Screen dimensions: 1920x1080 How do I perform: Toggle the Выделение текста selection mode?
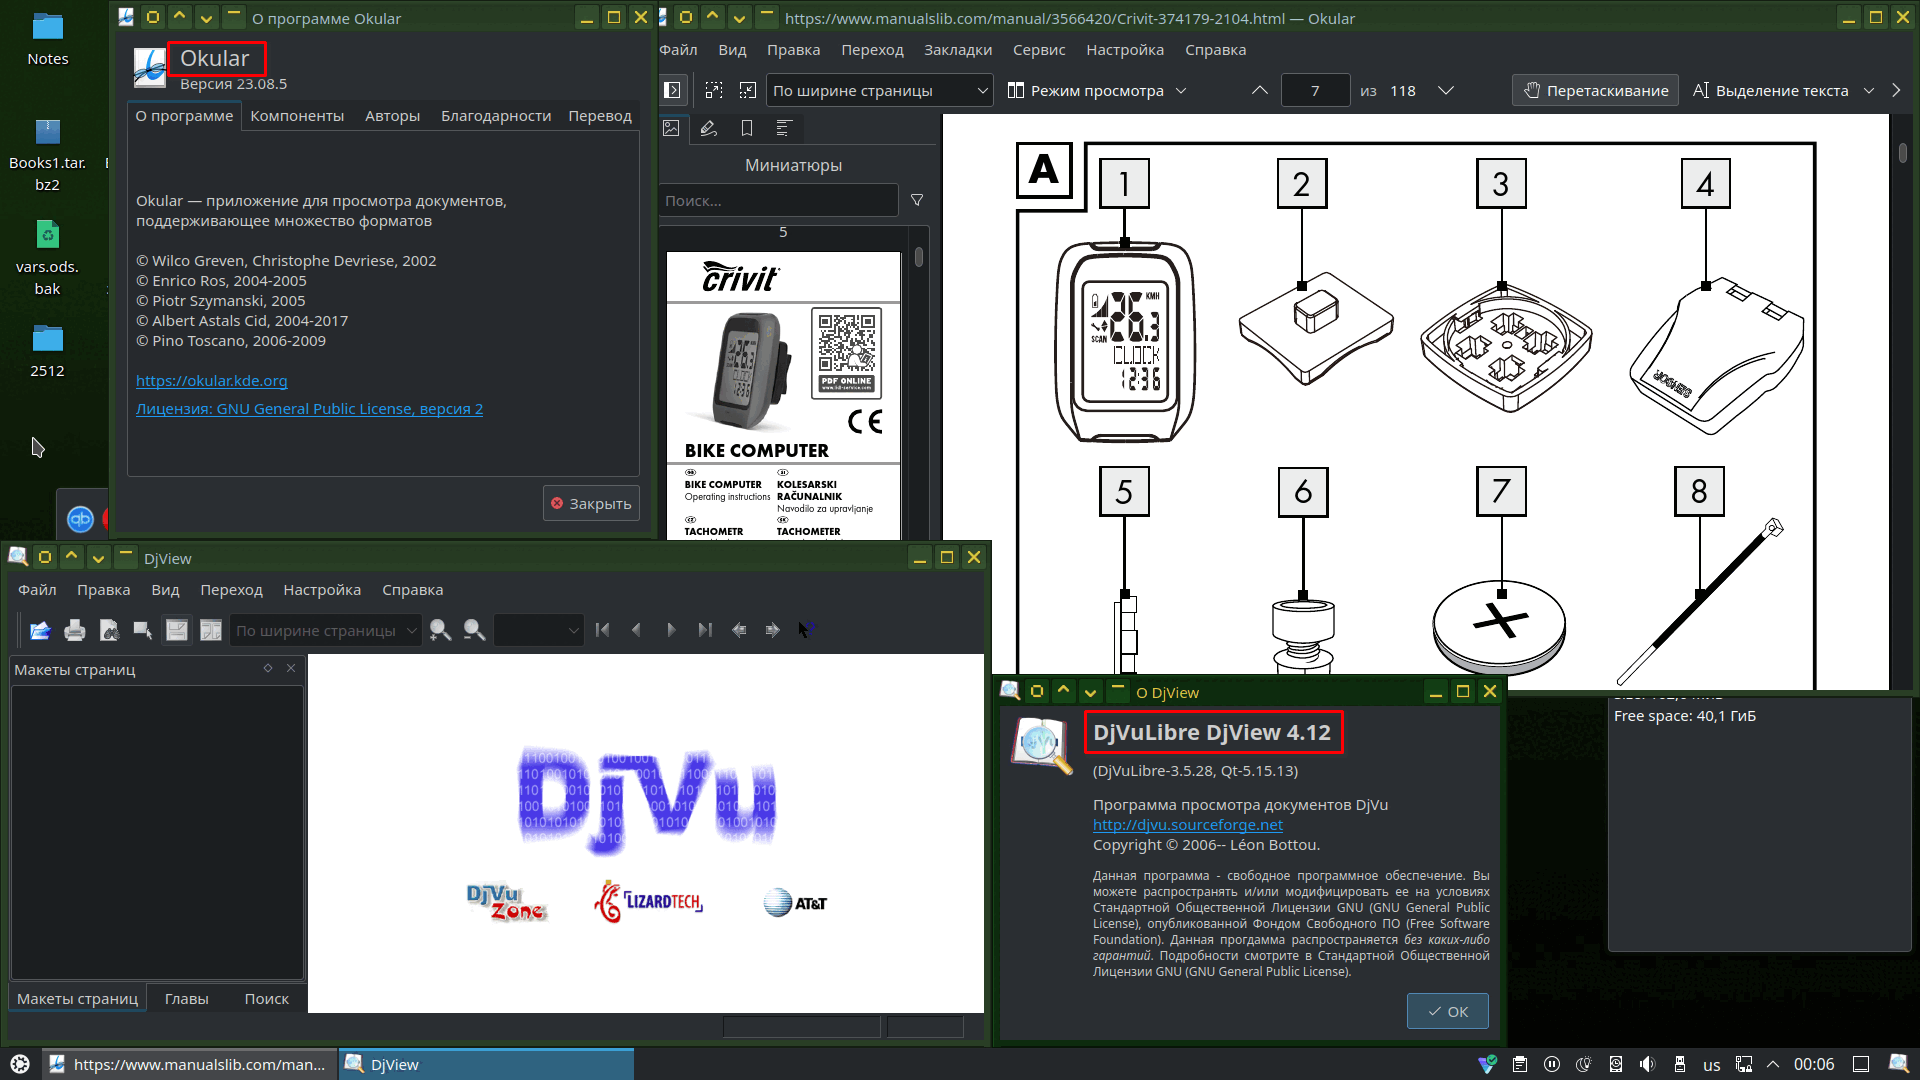pos(1771,90)
